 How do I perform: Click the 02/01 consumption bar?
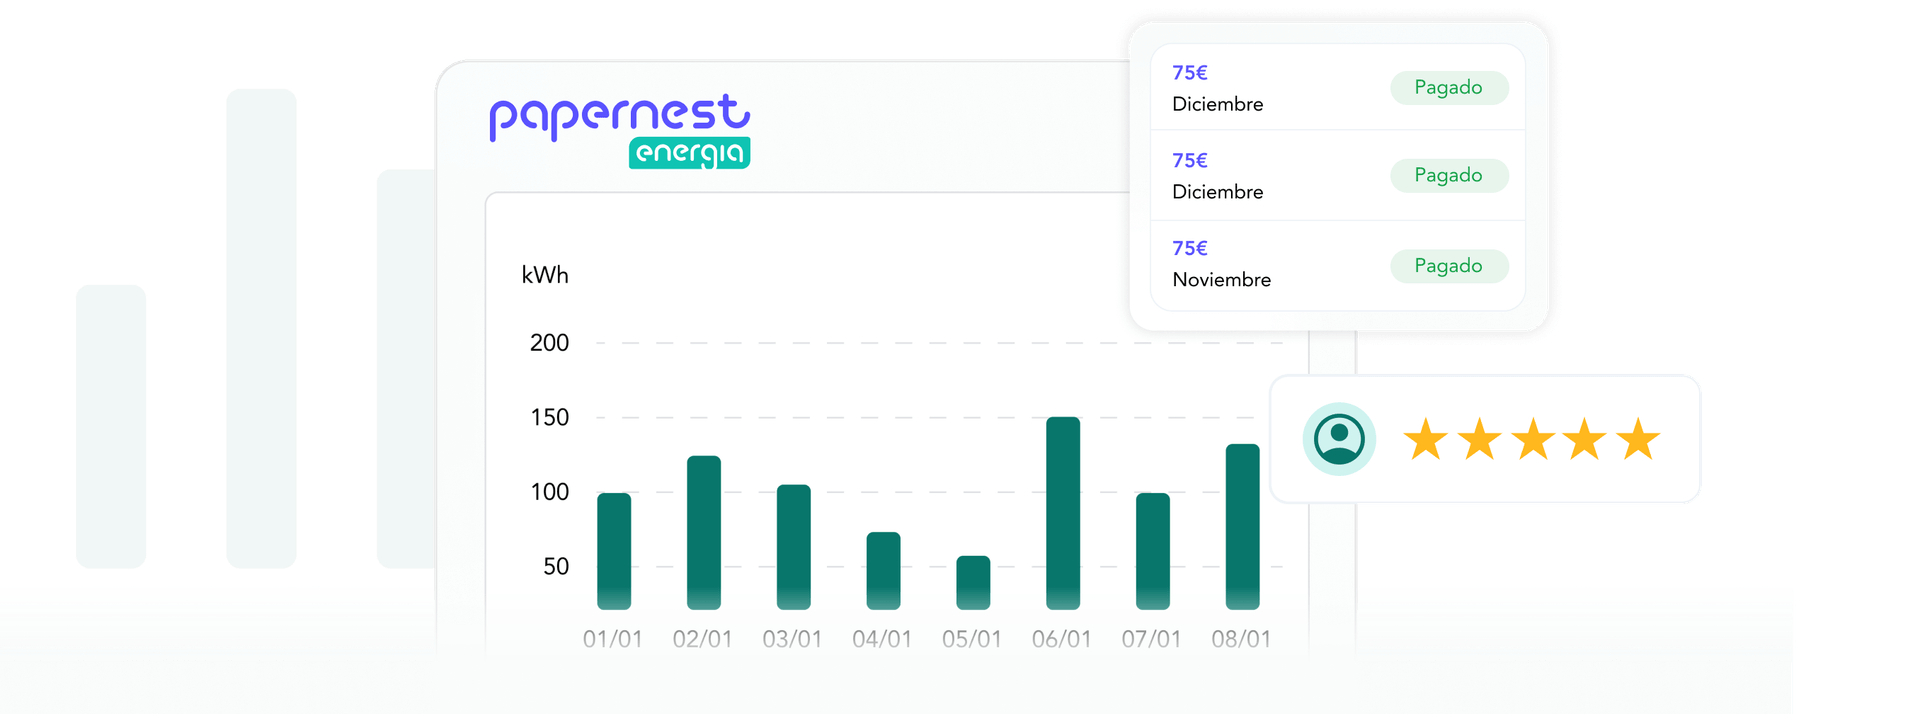[704, 533]
